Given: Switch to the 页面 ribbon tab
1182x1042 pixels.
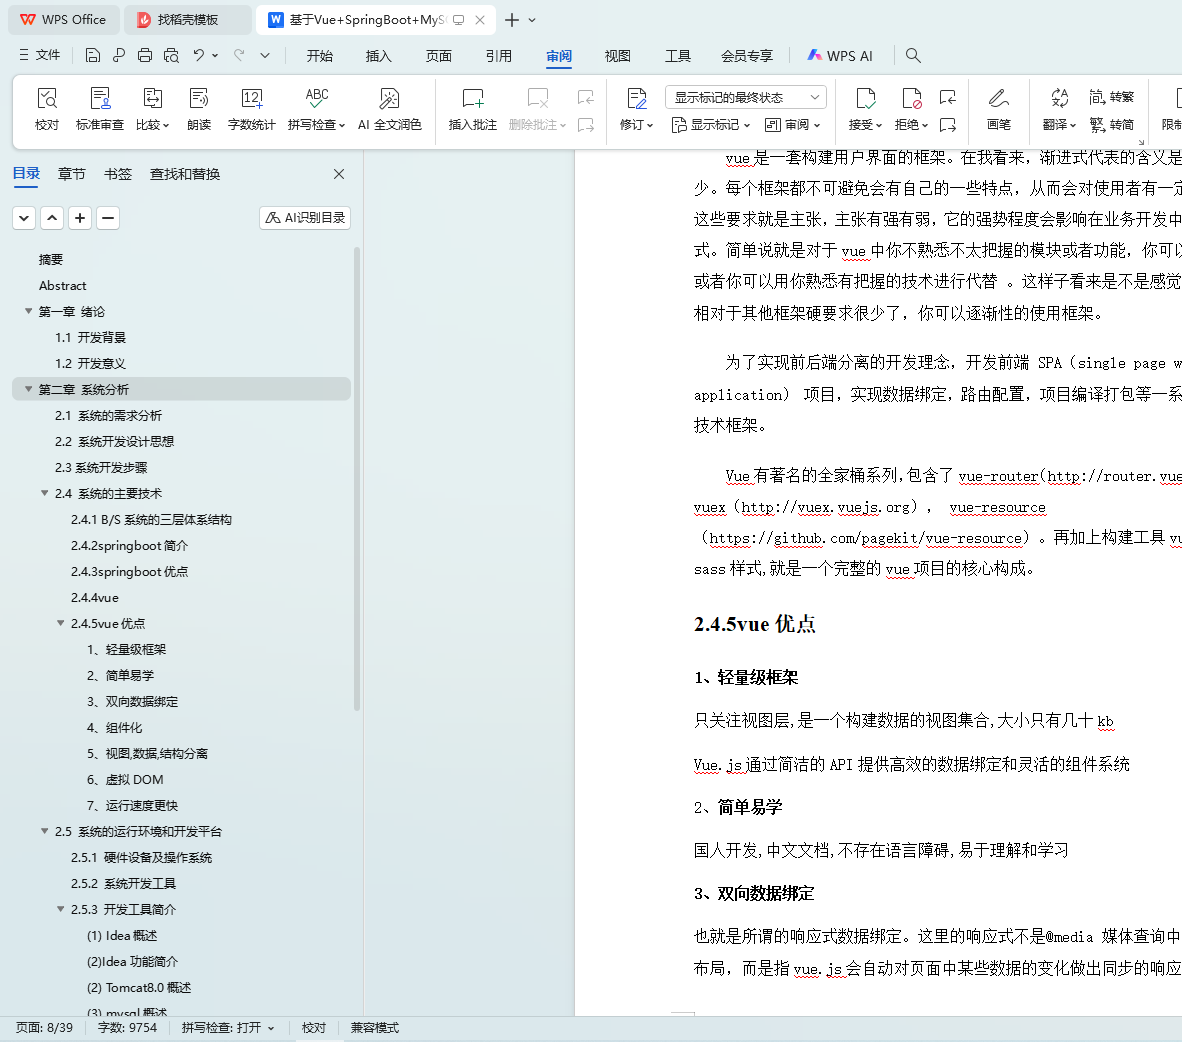Looking at the screenshot, I should click(439, 56).
